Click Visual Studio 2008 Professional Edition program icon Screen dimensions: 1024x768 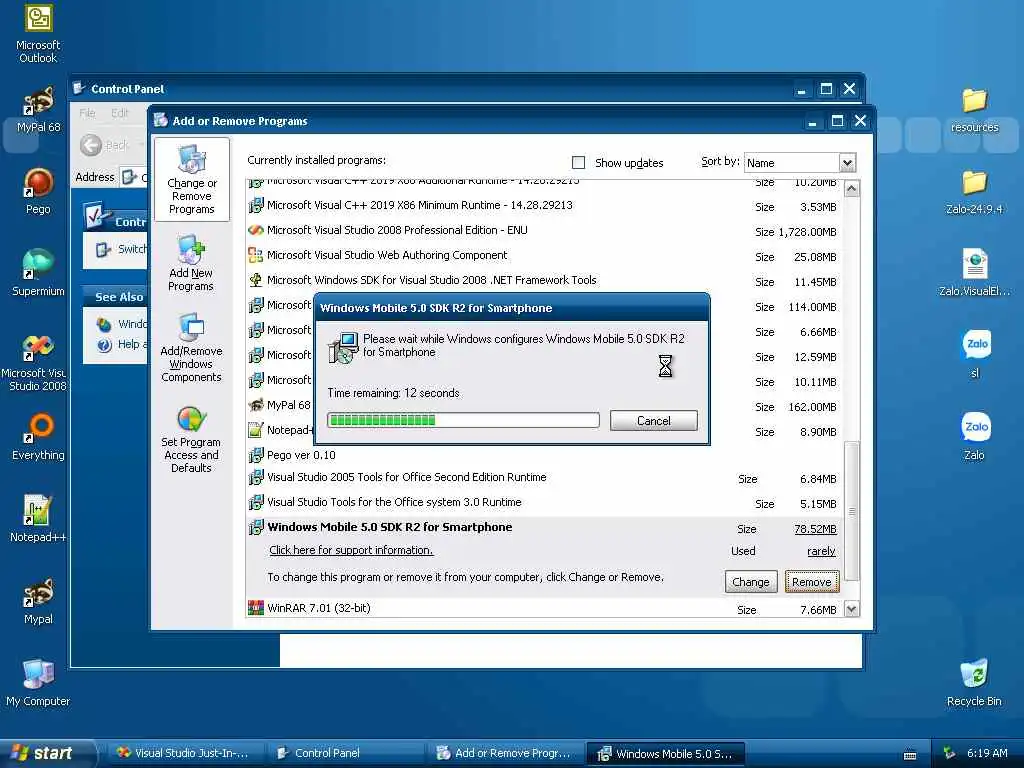point(256,230)
